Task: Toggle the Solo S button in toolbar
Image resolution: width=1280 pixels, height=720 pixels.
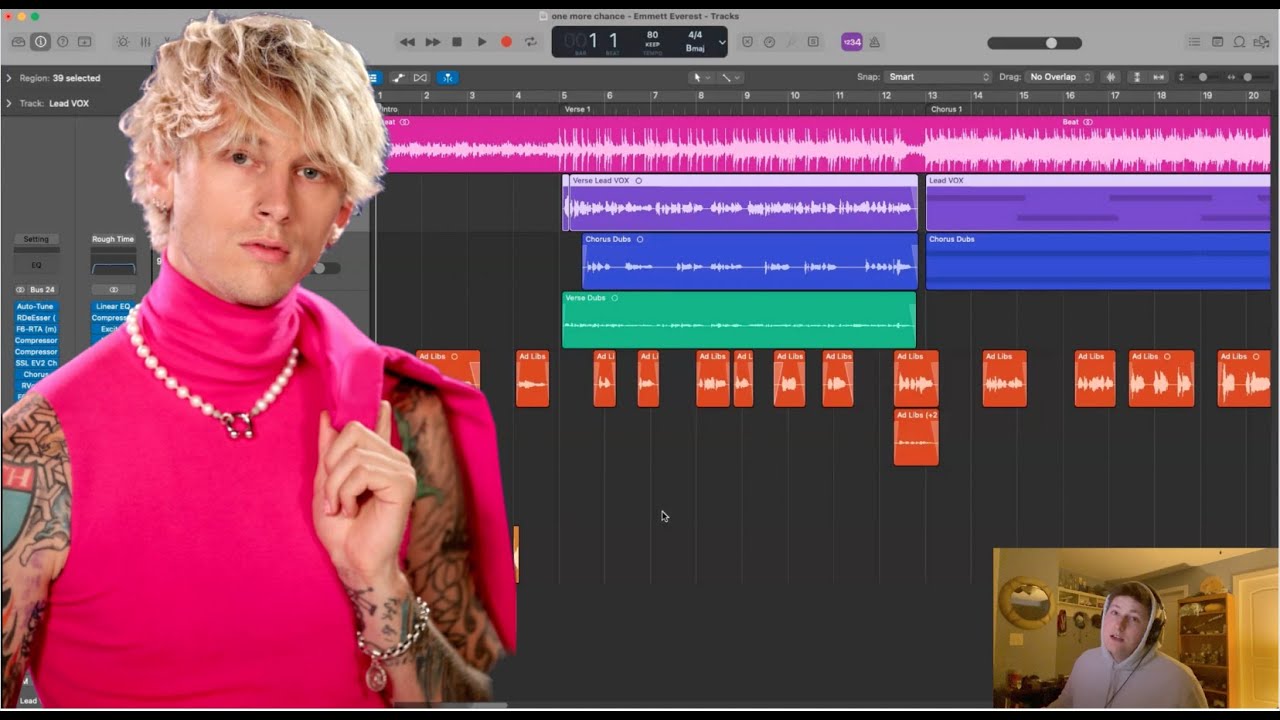Action: click(813, 42)
